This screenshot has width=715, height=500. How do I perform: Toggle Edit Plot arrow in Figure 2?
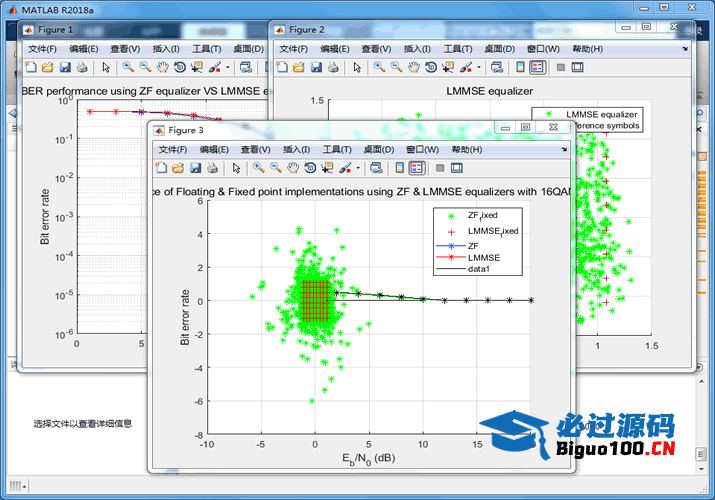(x=357, y=67)
